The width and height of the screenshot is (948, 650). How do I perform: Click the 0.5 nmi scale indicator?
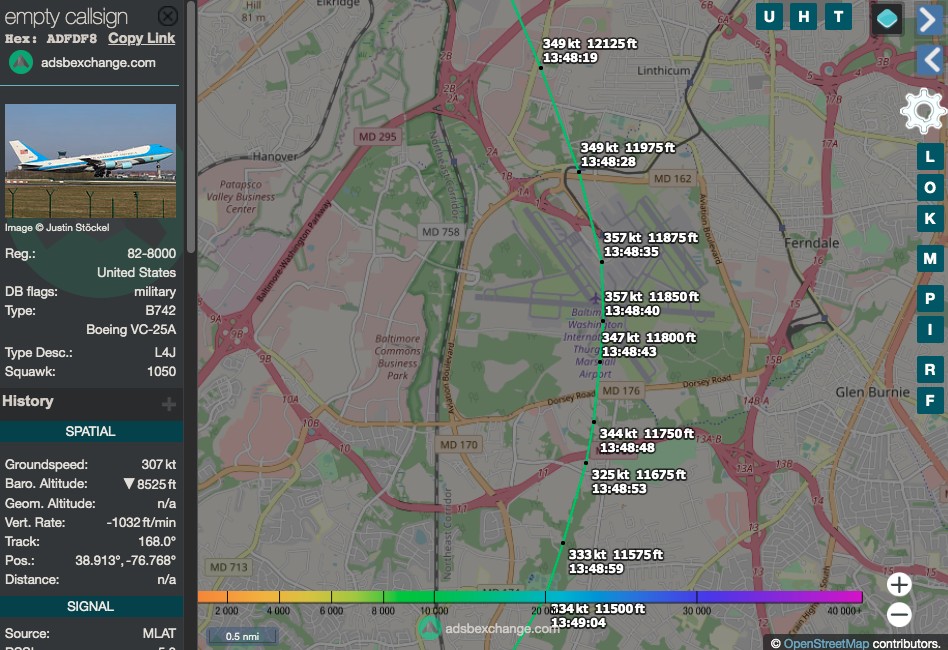coord(242,635)
